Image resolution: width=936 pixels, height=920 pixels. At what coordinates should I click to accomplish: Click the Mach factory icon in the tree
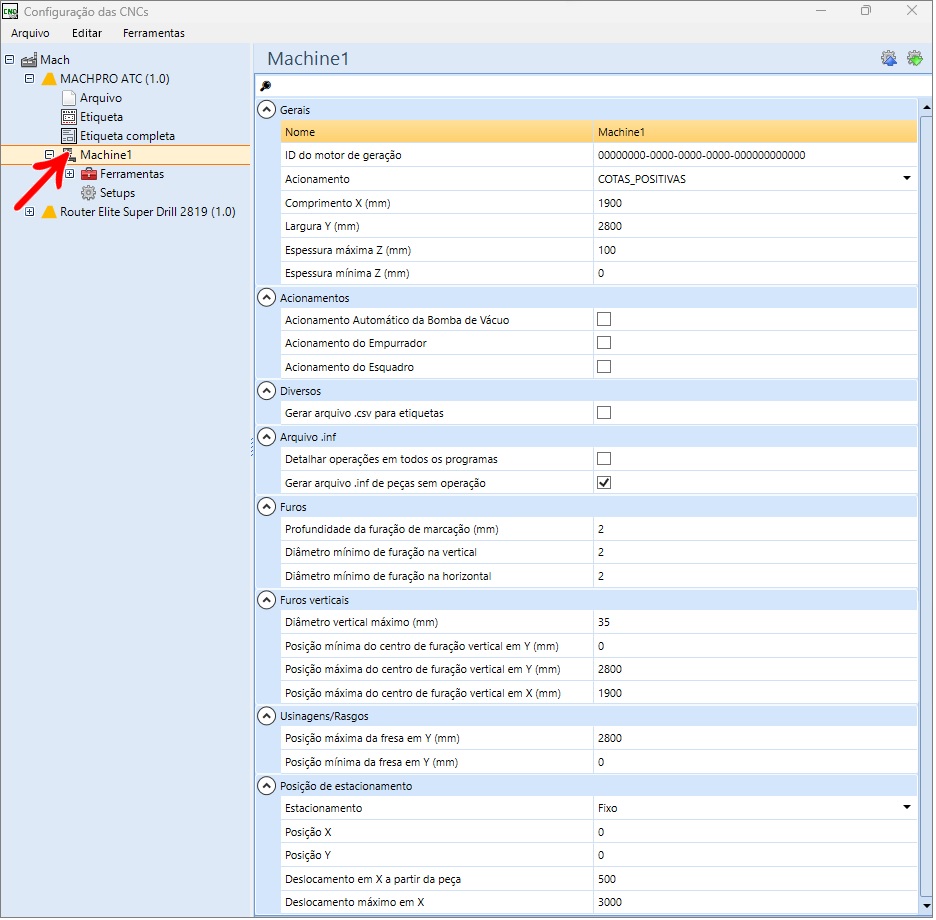(29, 60)
